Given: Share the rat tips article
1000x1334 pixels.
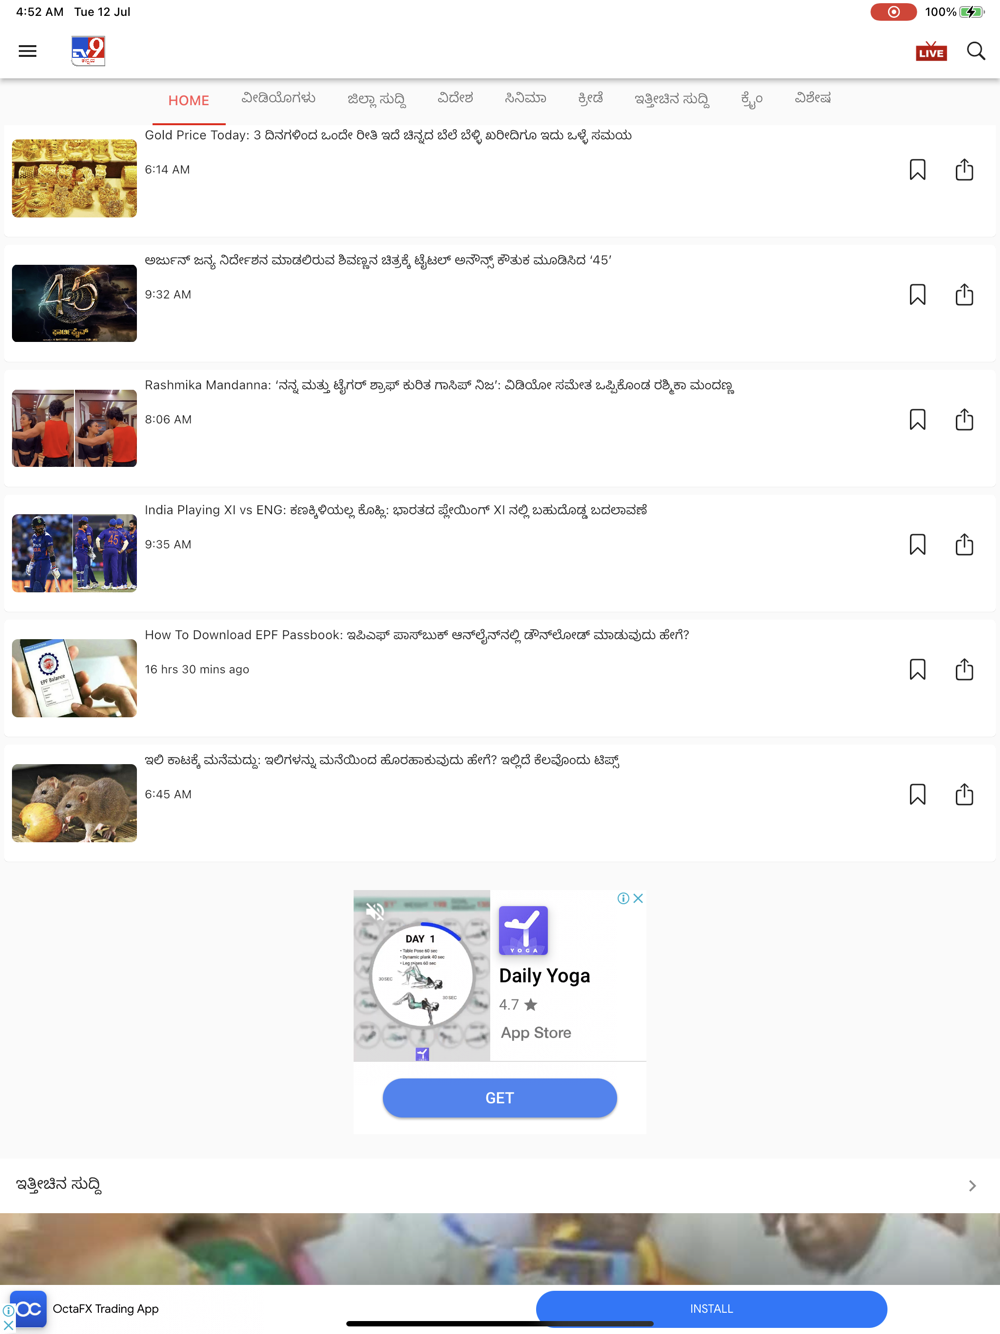Looking at the screenshot, I should (964, 795).
